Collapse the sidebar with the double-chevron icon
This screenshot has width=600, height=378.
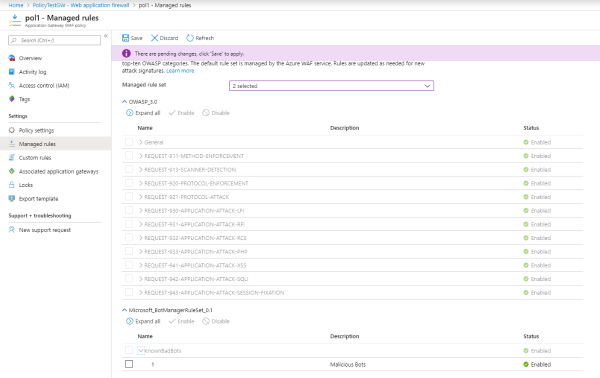point(106,36)
